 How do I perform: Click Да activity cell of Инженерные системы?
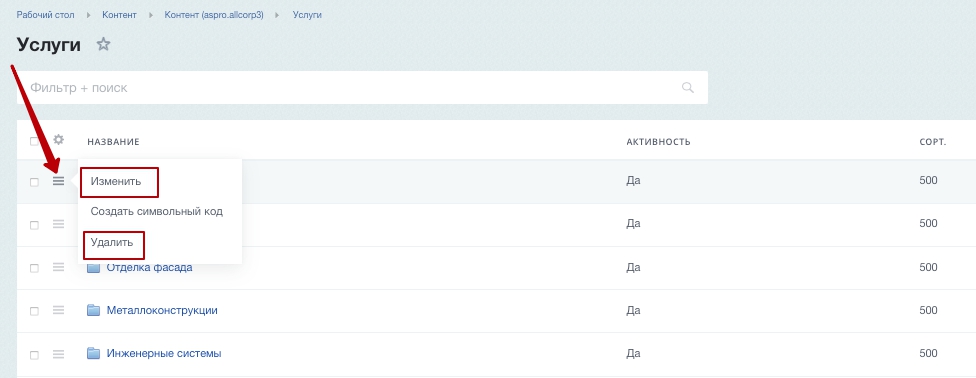(633, 353)
